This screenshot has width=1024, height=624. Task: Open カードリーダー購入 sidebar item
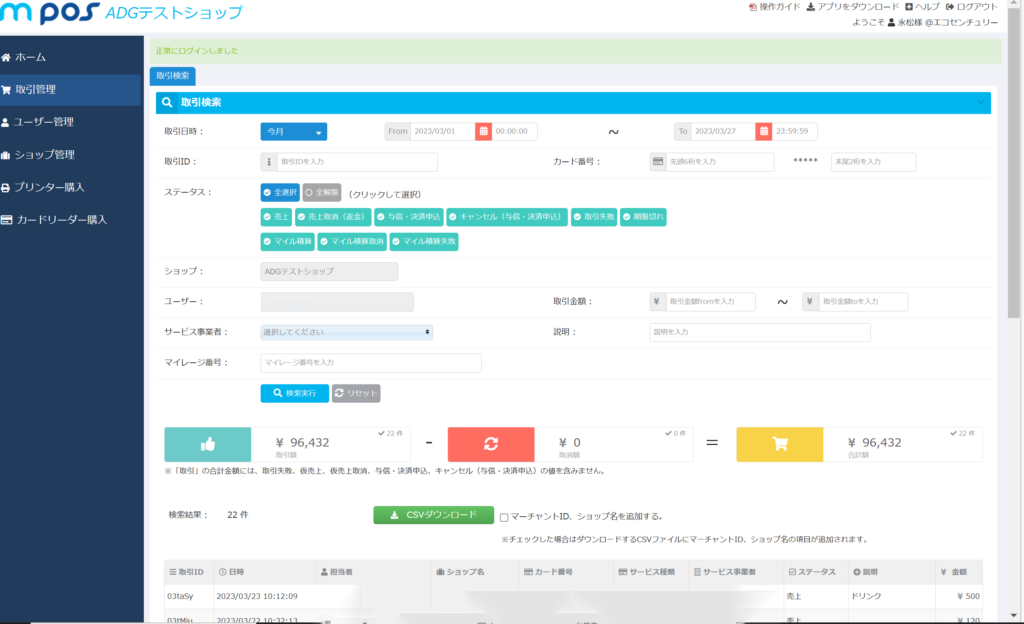(60, 219)
